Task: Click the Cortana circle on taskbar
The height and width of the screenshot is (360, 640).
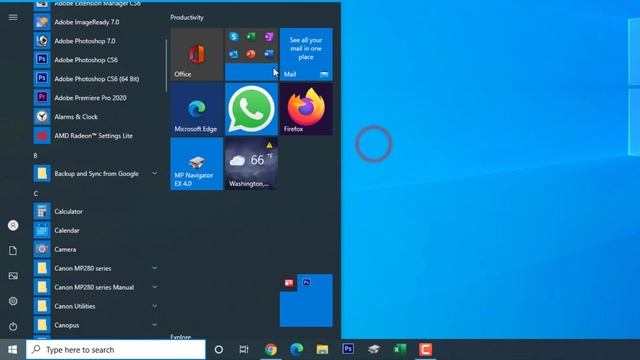Action: (x=219, y=350)
